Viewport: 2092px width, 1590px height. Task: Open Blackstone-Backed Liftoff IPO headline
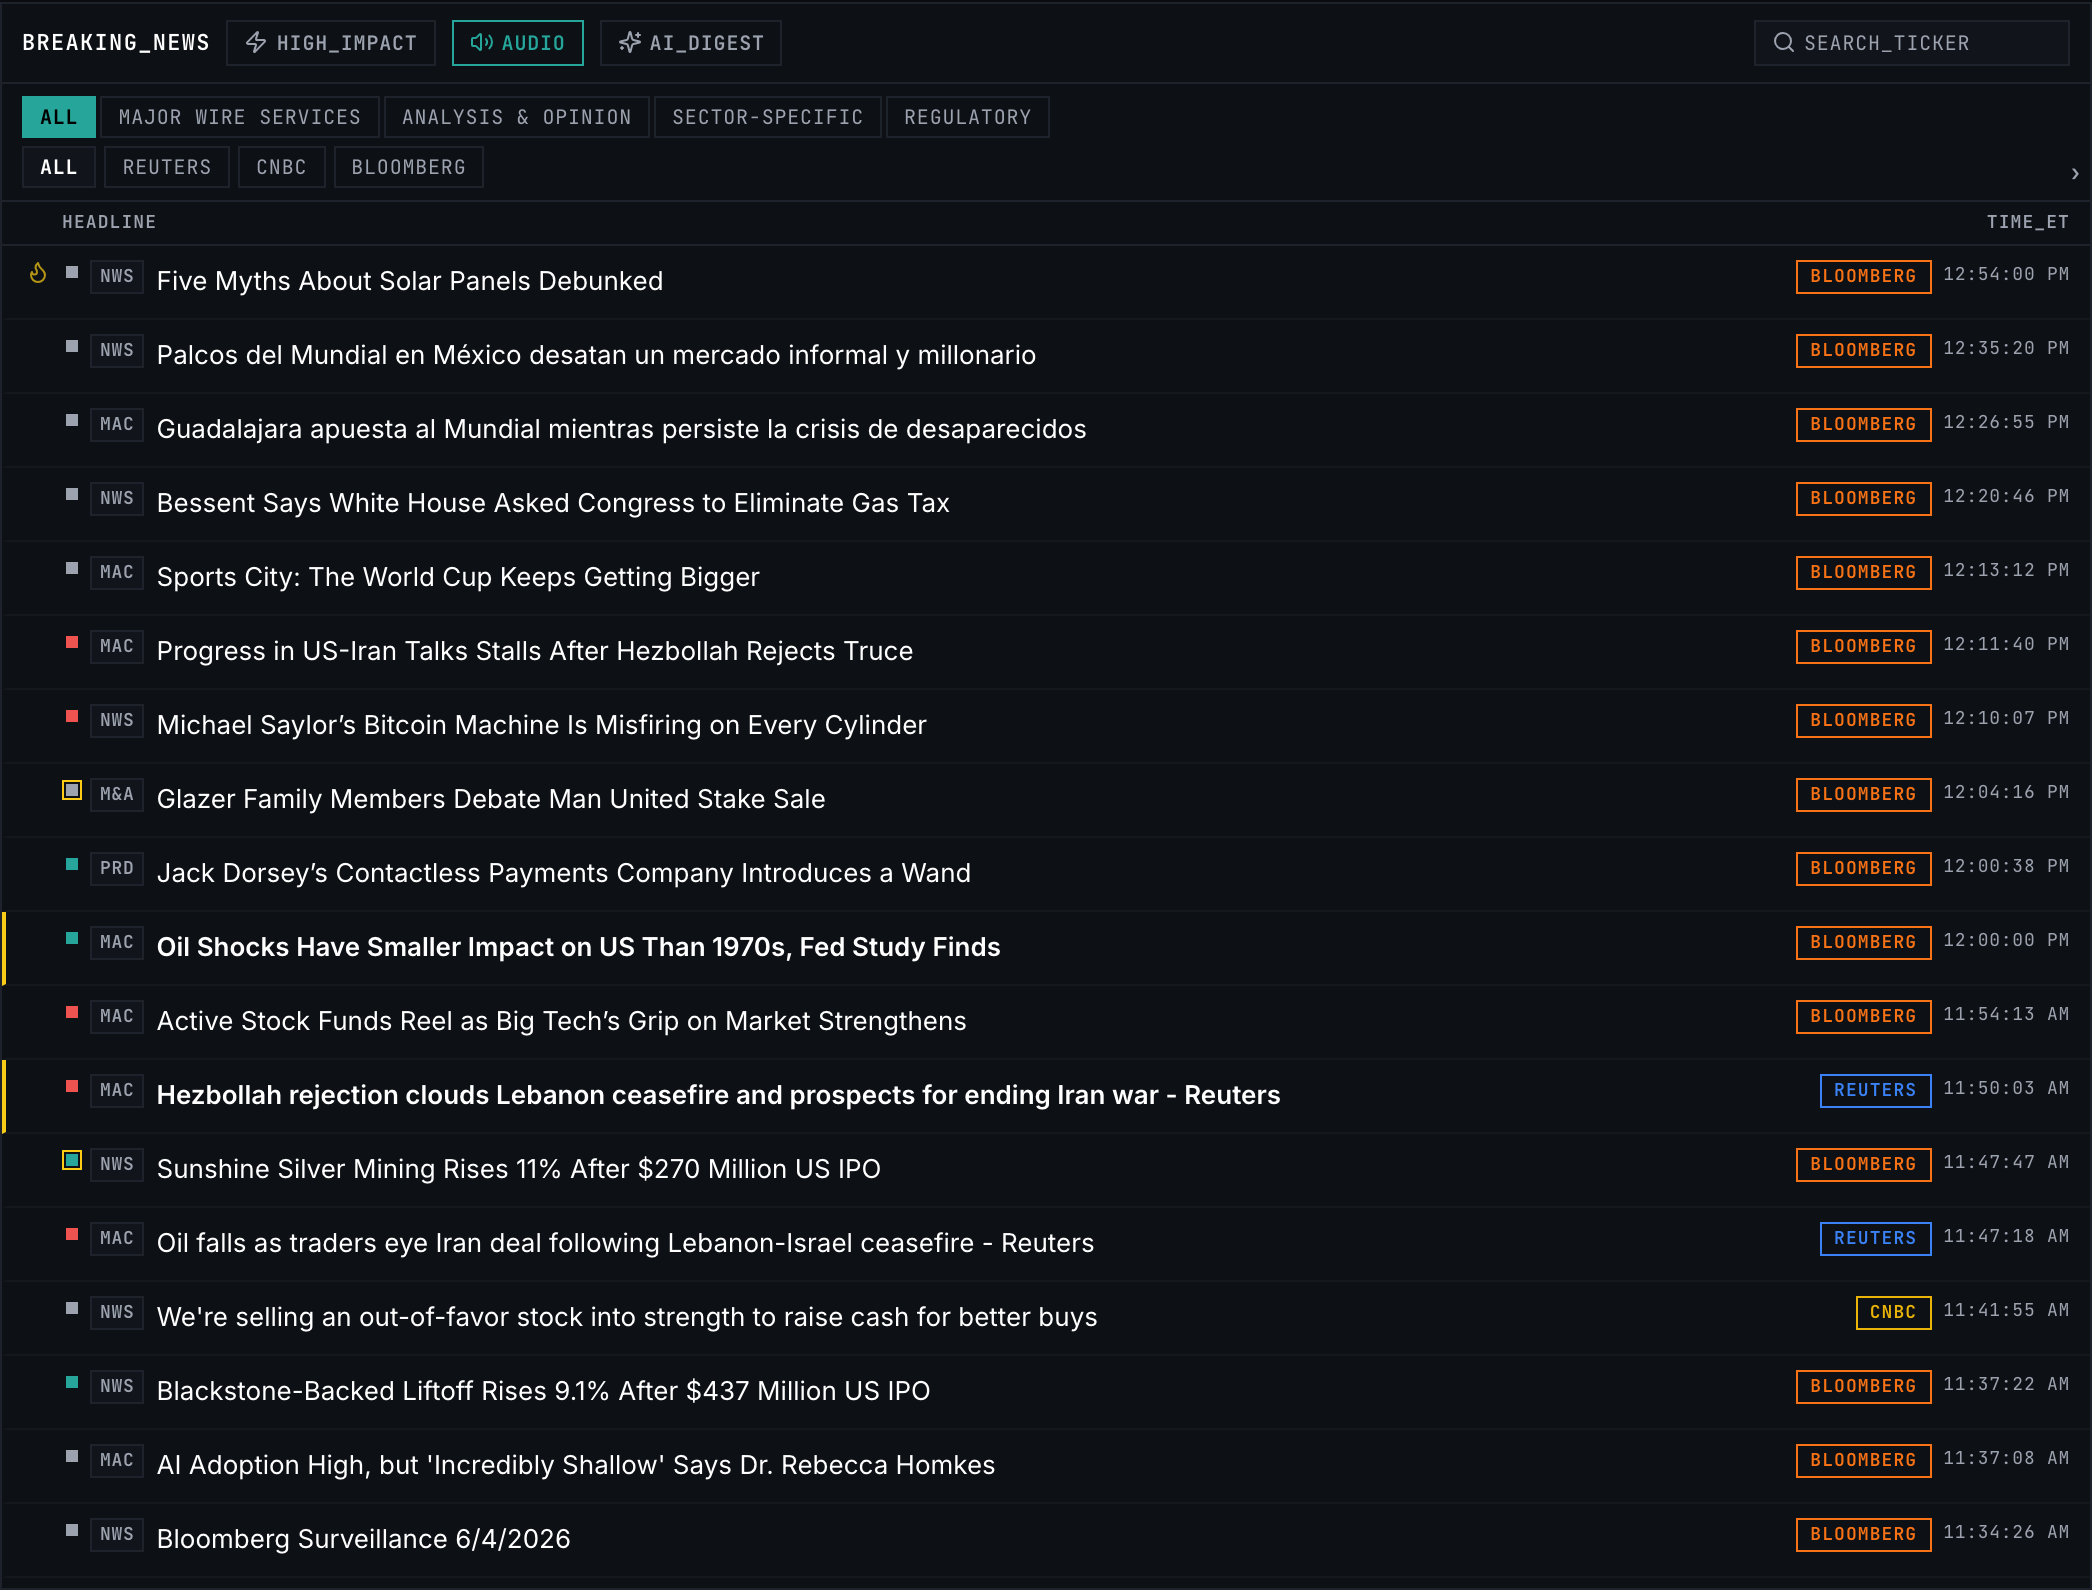pos(544,1391)
